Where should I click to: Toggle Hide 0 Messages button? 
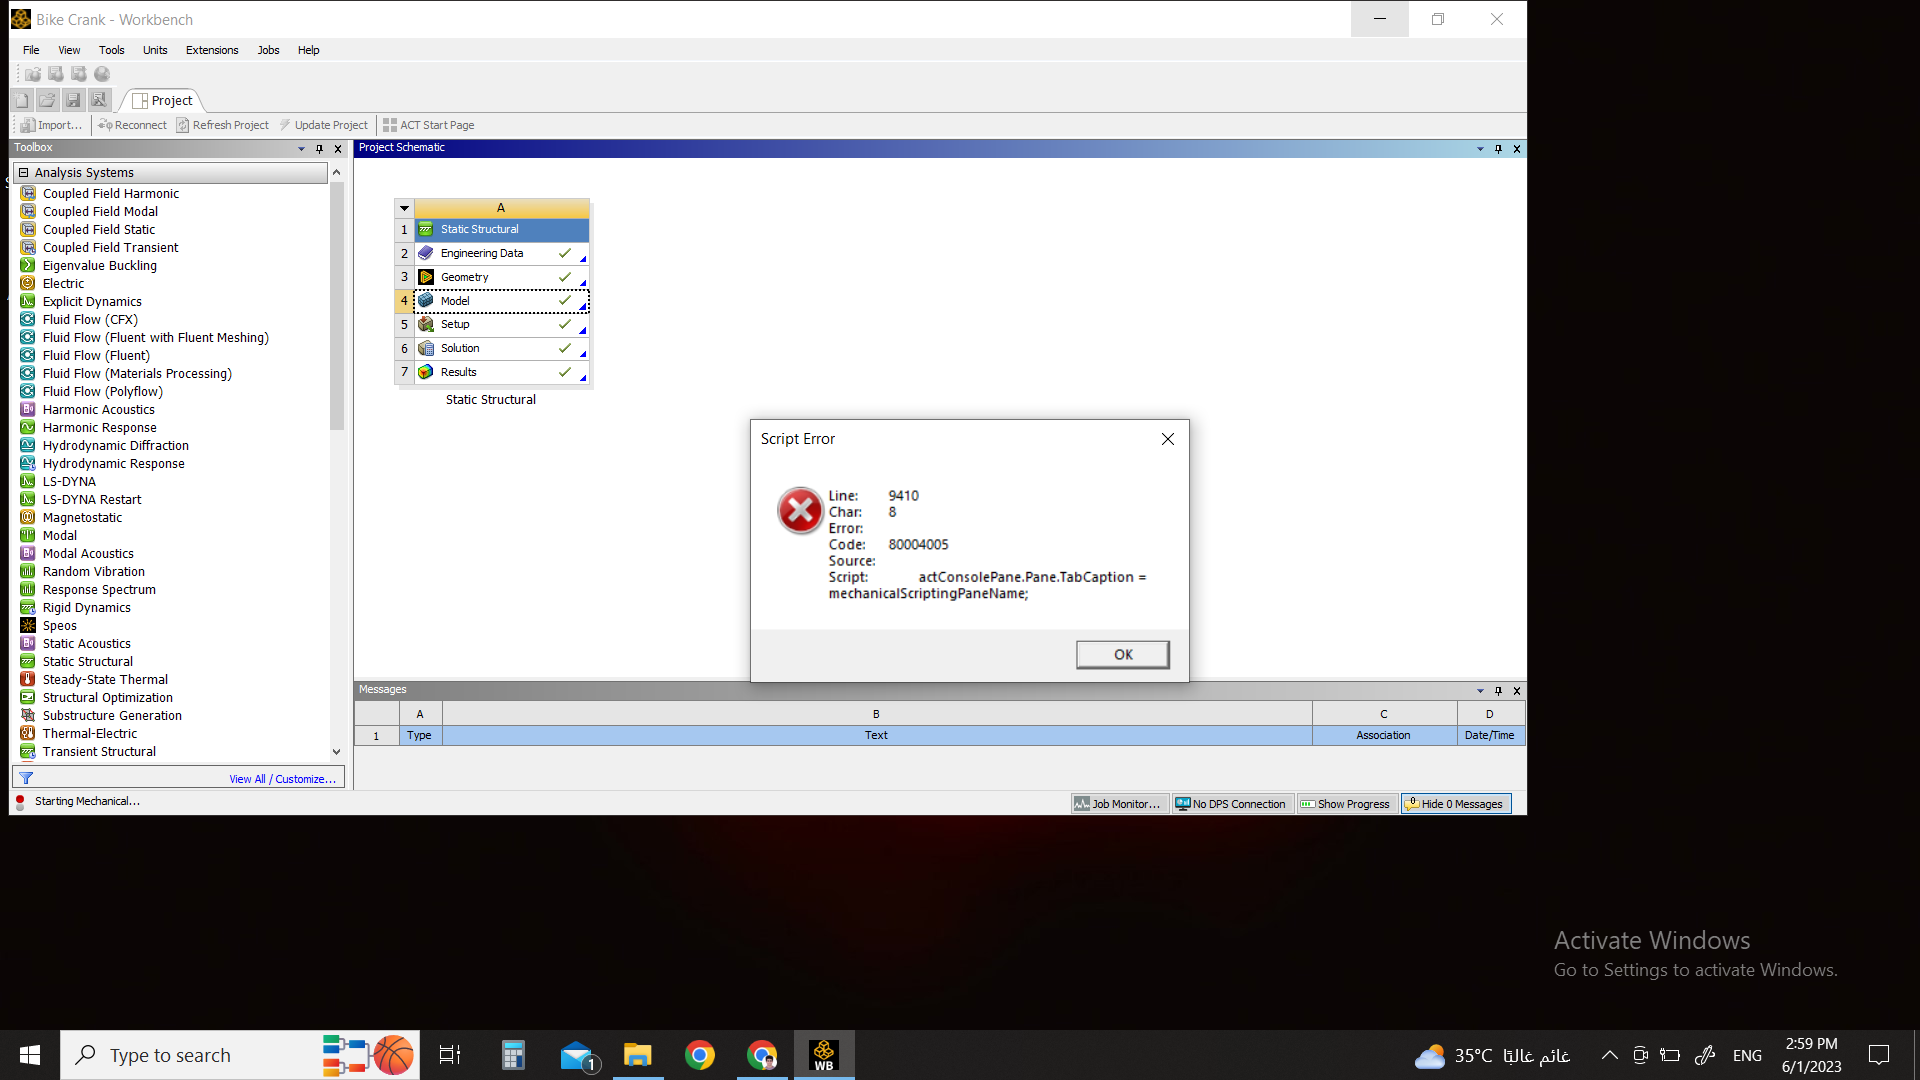1455,804
